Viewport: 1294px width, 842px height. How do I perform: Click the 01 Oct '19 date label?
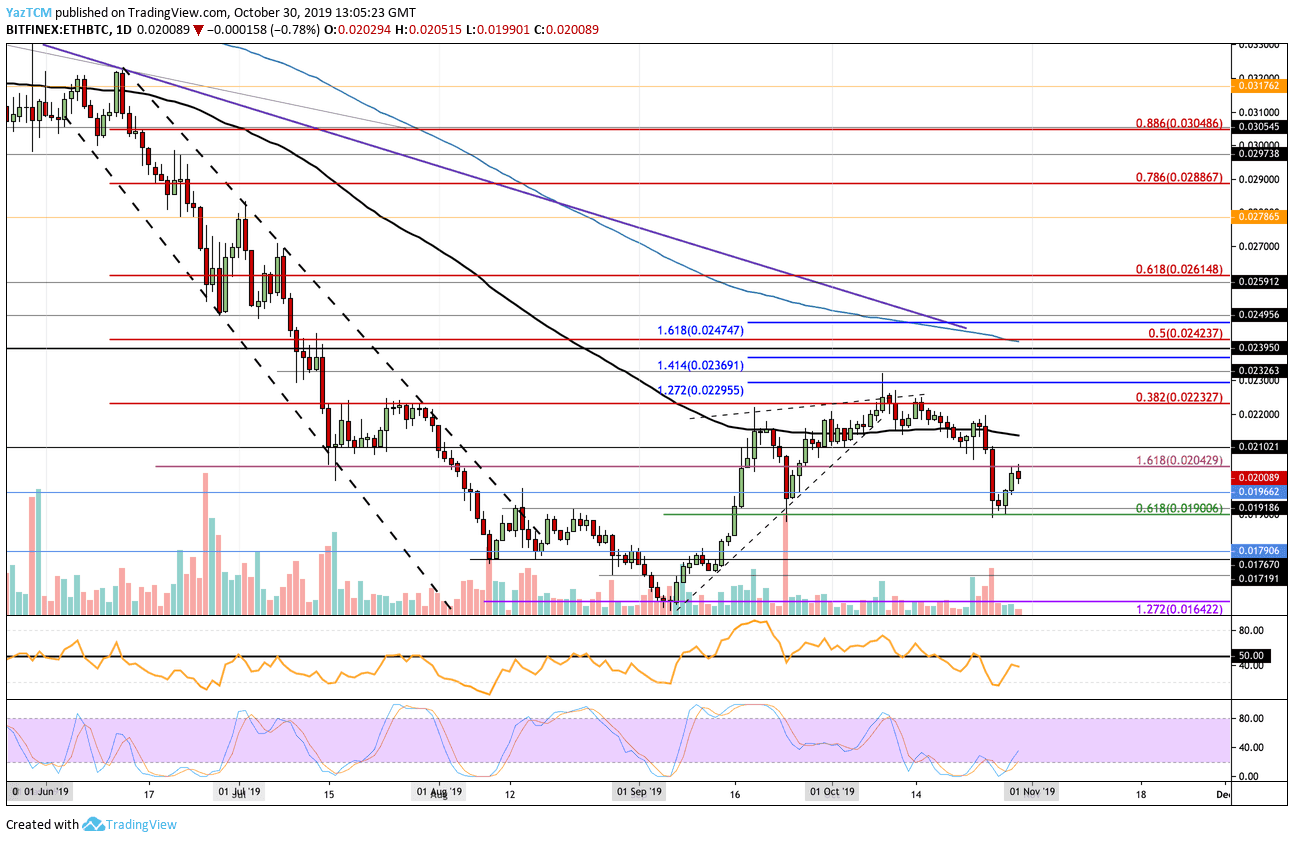pos(833,794)
